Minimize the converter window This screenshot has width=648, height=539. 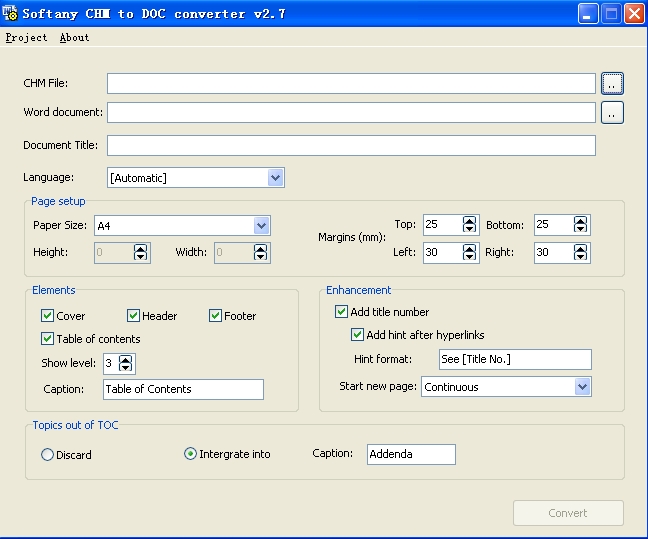coord(588,14)
